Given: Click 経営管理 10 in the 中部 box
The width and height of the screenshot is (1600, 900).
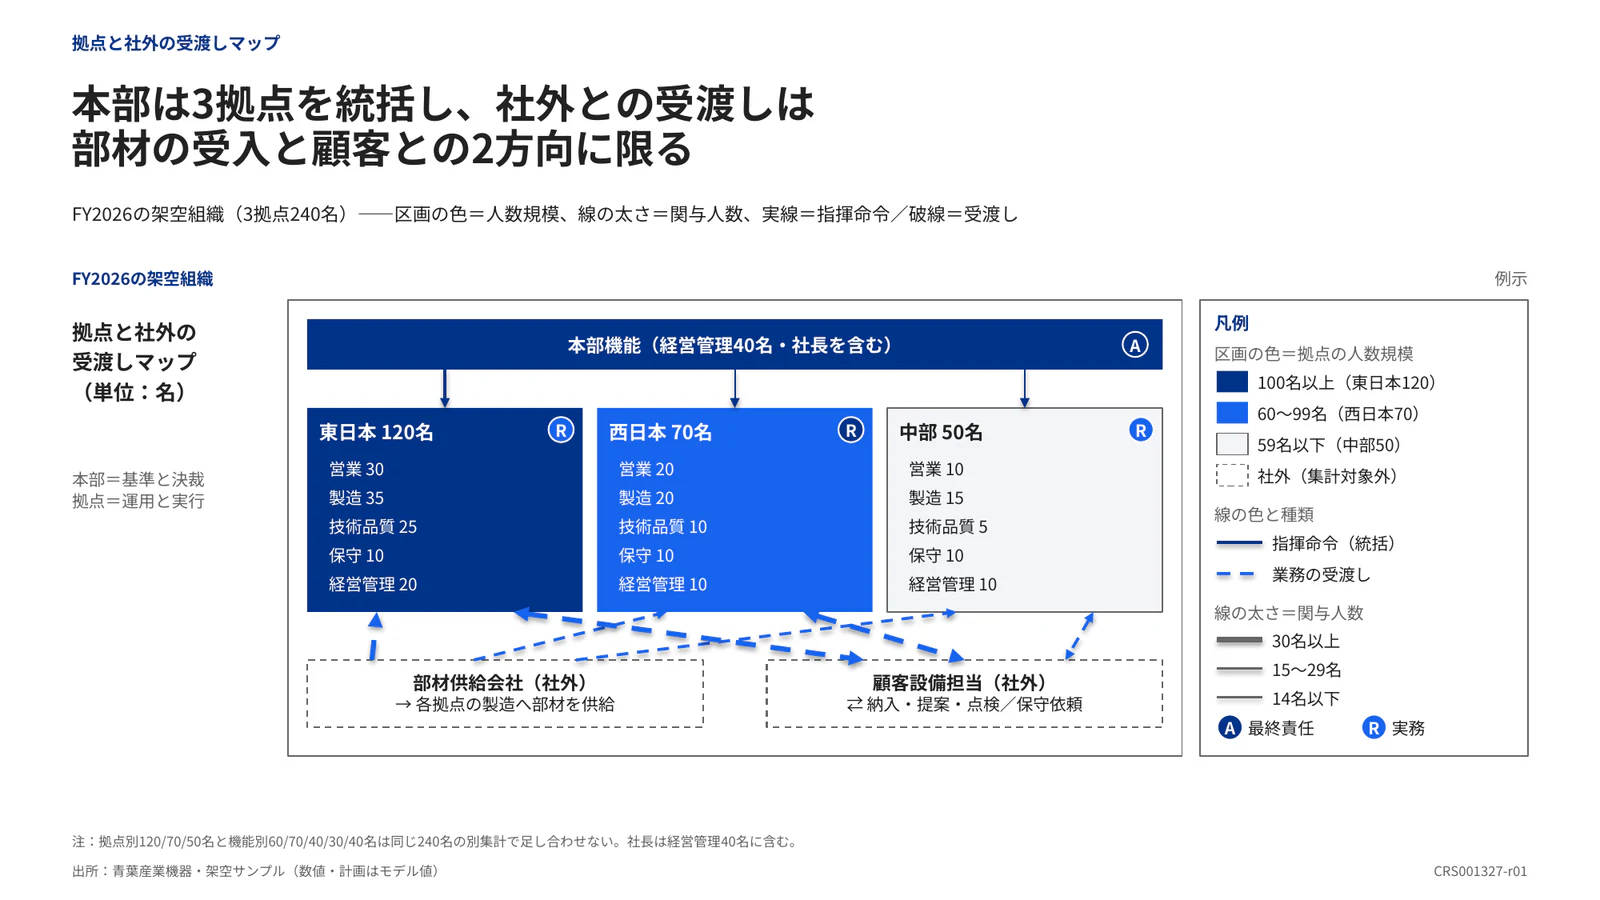Looking at the screenshot, I should coord(953,585).
